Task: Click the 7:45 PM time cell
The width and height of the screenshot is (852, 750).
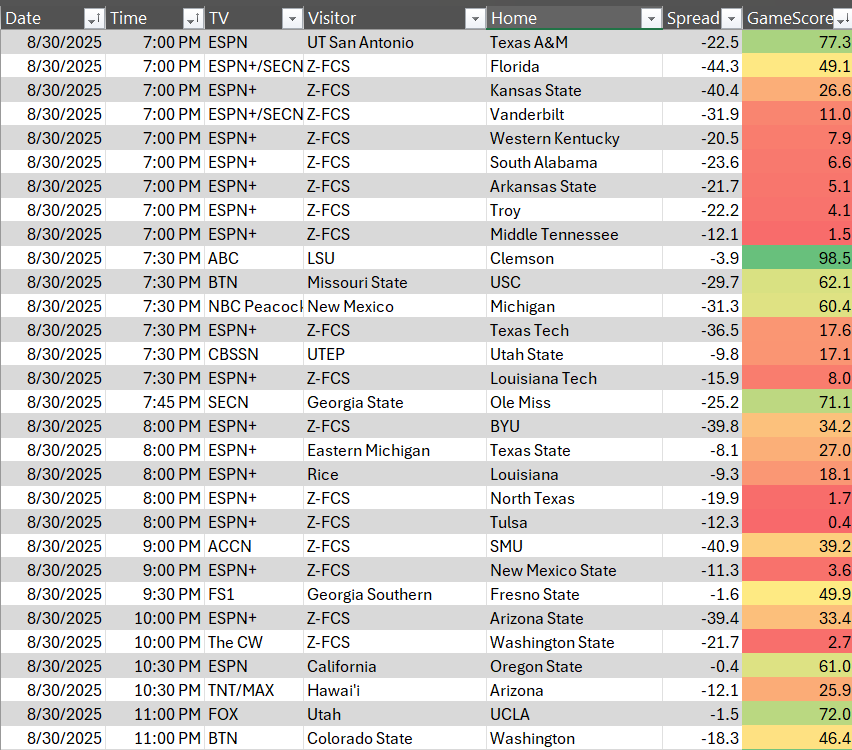Action: click(x=155, y=402)
